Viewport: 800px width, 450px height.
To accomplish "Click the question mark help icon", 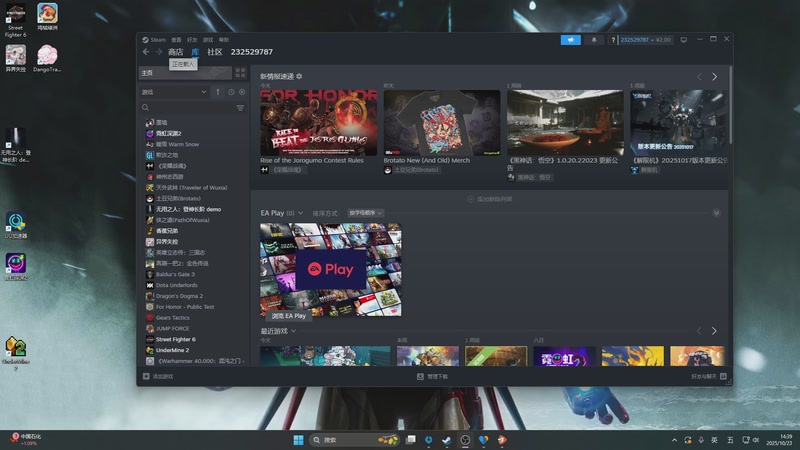I will (613, 40).
